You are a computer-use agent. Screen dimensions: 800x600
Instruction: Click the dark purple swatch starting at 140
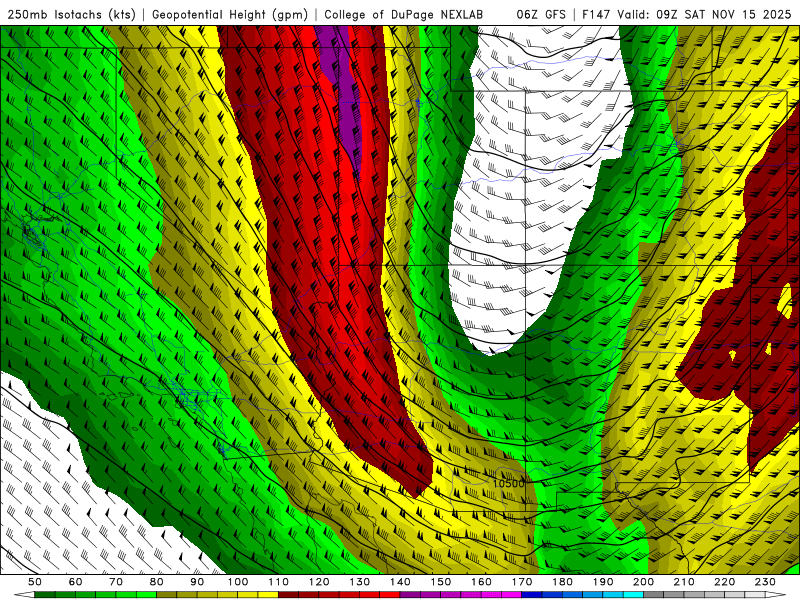410,595
